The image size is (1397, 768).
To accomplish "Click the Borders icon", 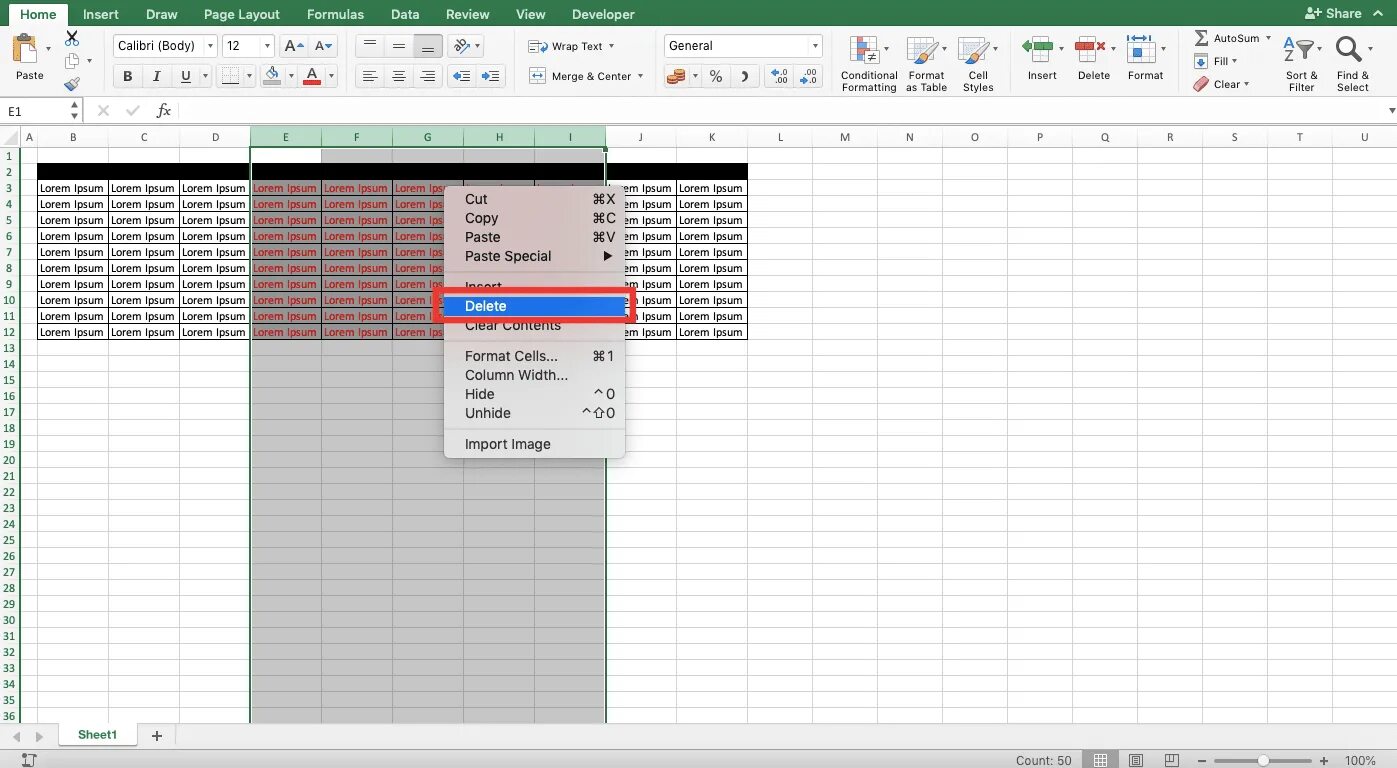I will [229, 76].
